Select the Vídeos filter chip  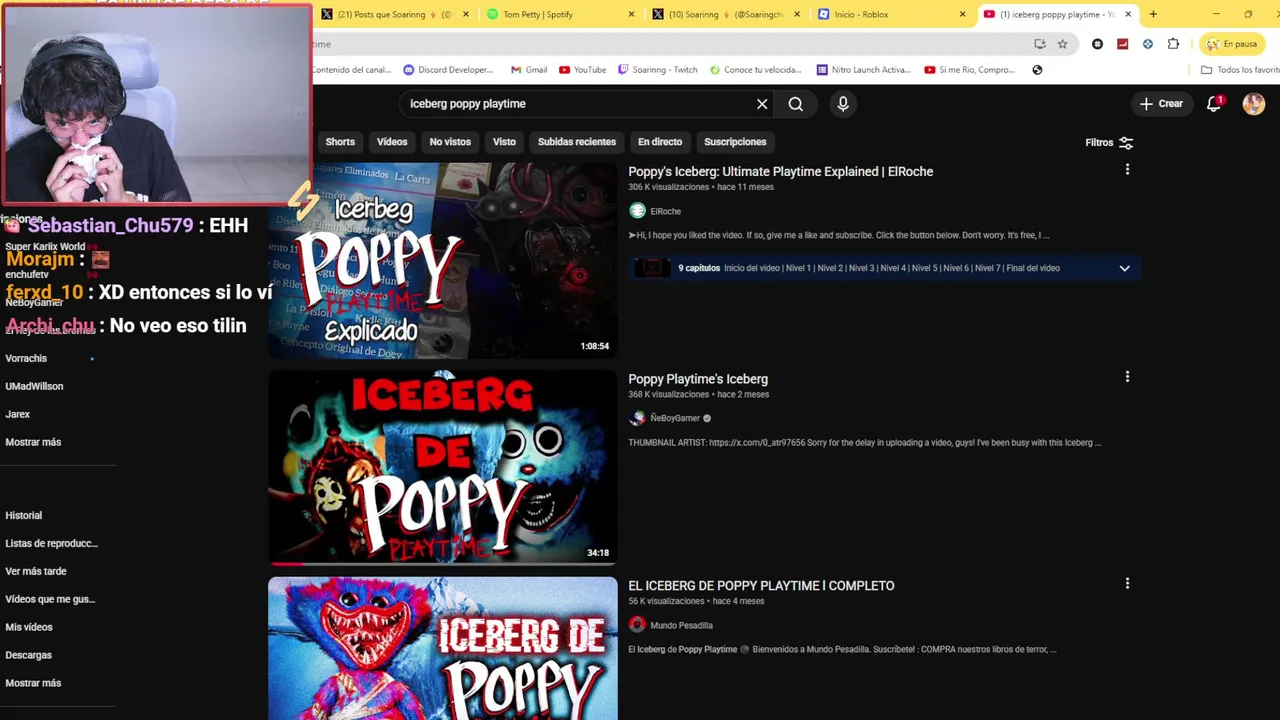(392, 142)
